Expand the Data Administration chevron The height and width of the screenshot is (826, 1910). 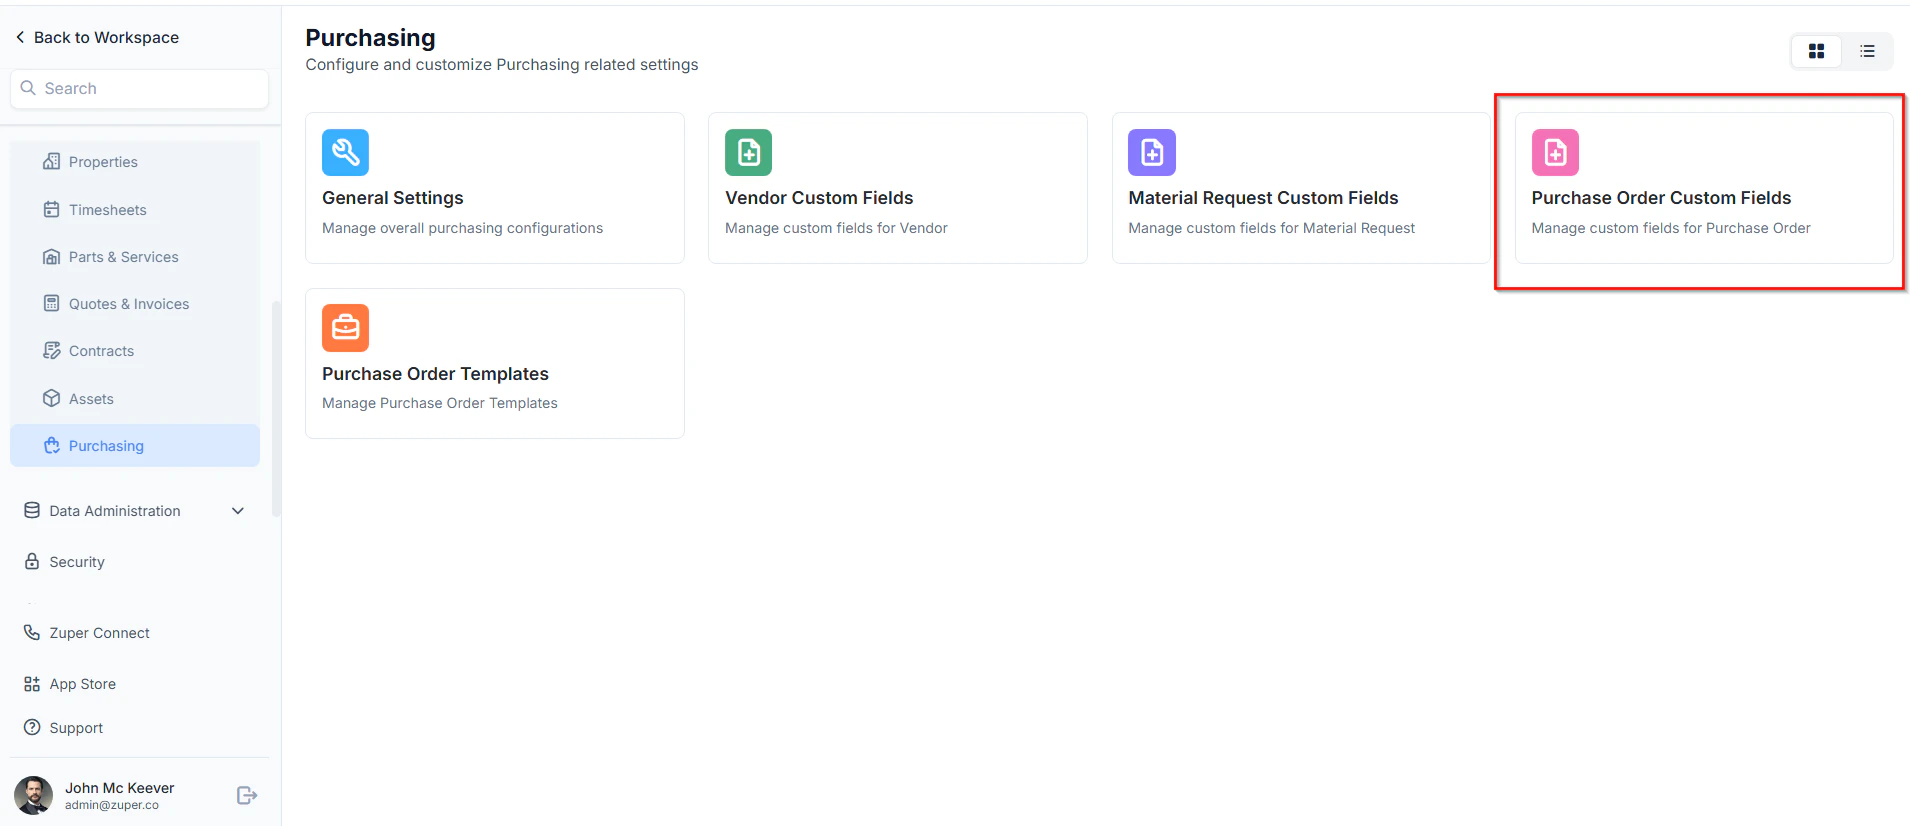(x=238, y=511)
